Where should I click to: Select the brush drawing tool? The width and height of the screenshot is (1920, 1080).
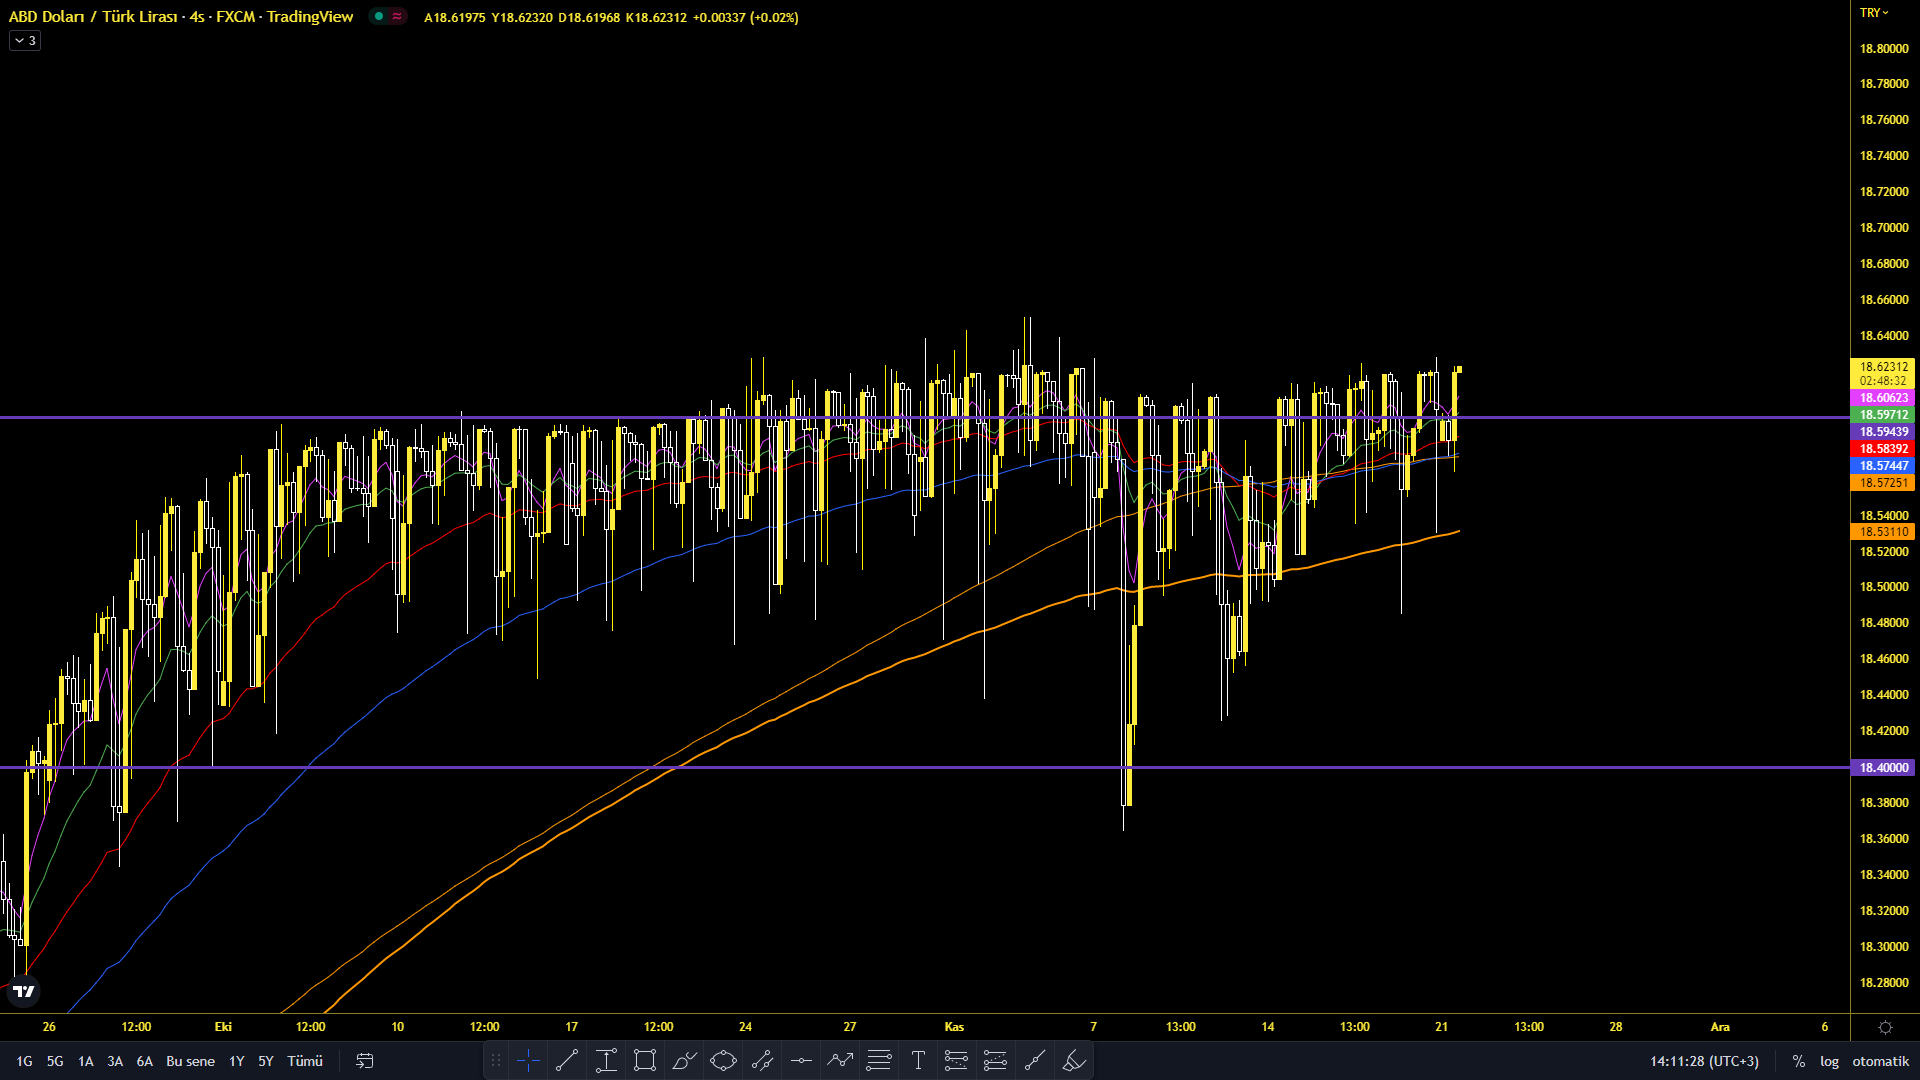point(684,1061)
